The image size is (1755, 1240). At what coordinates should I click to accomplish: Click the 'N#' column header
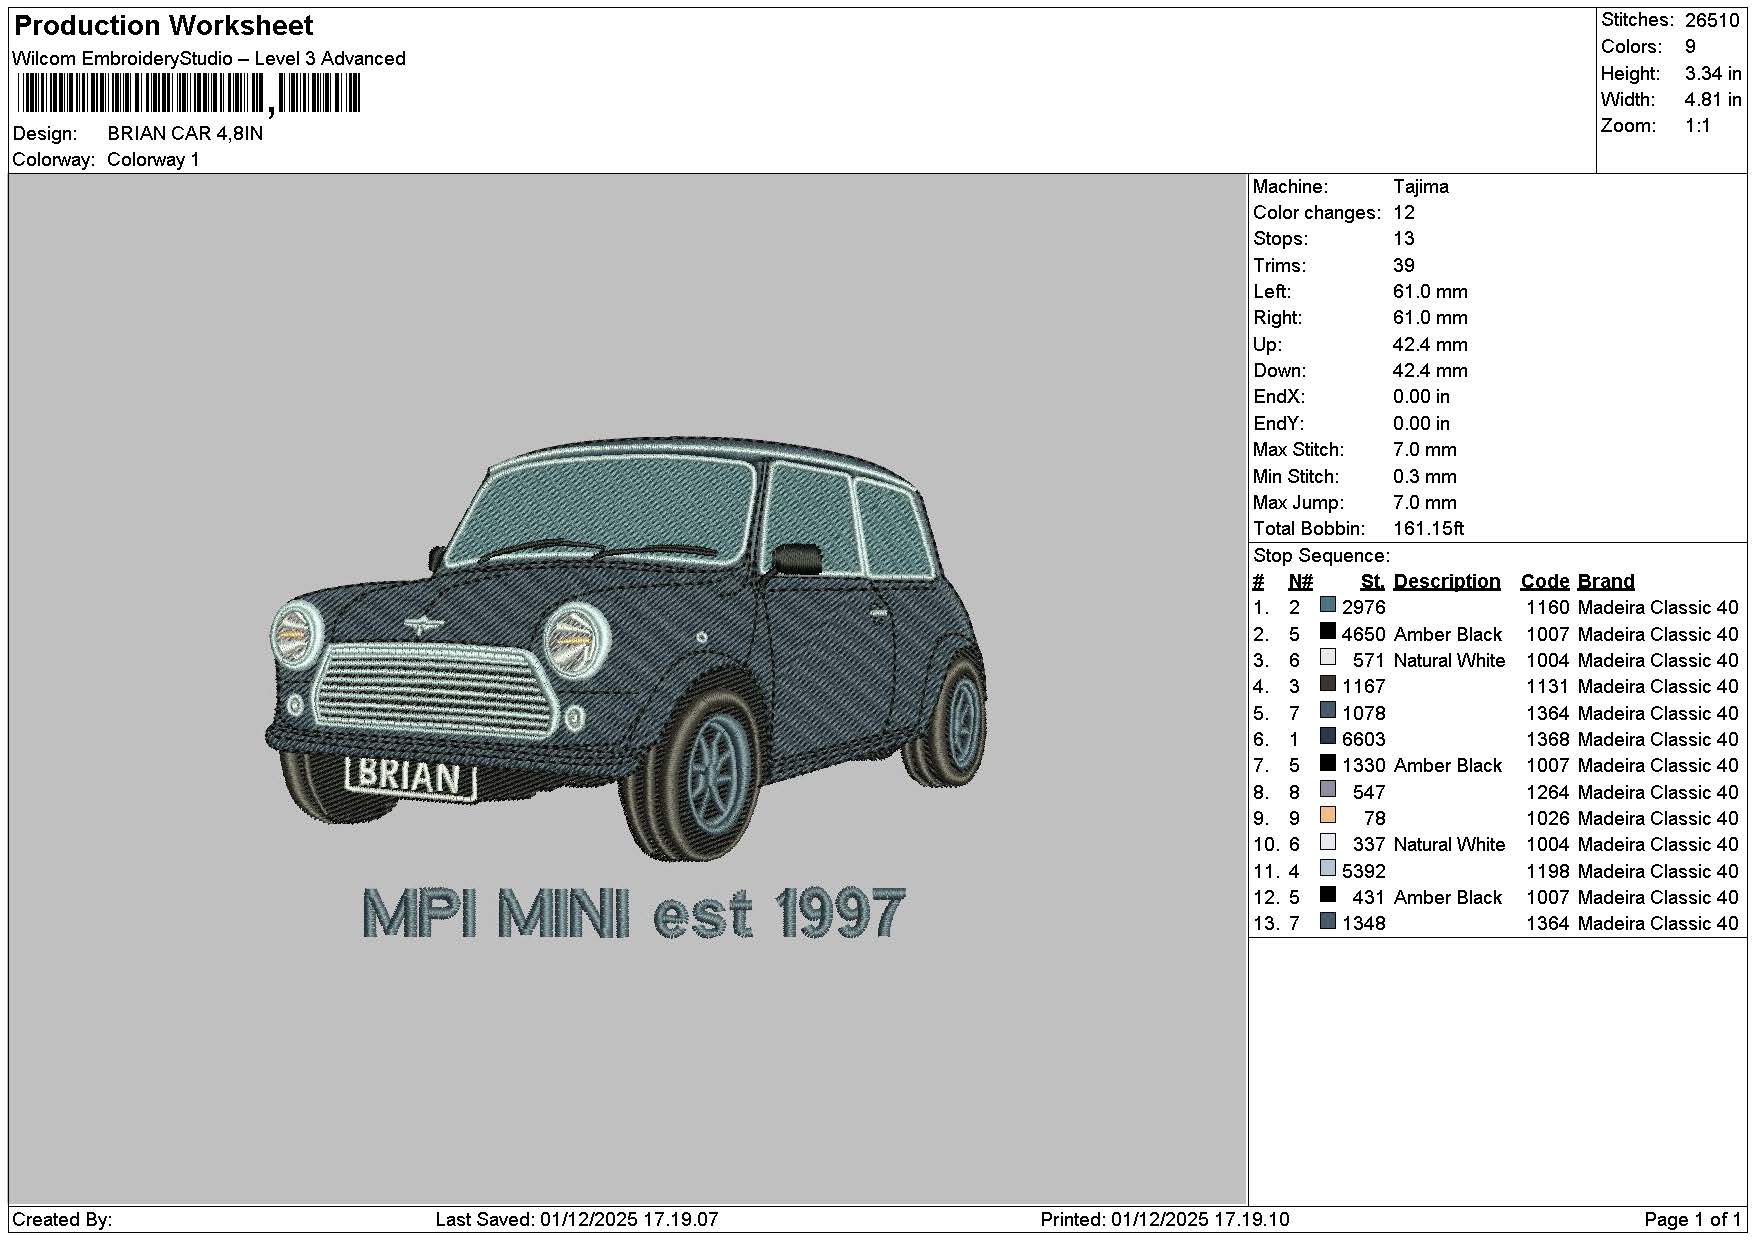pyautogui.click(x=1300, y=581)
